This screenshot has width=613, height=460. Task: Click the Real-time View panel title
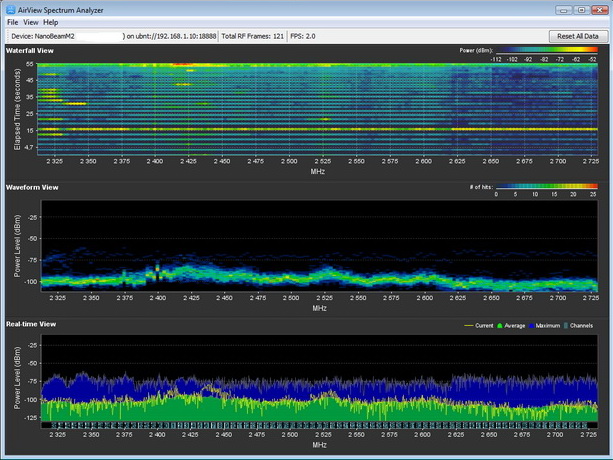pos(31,325)
